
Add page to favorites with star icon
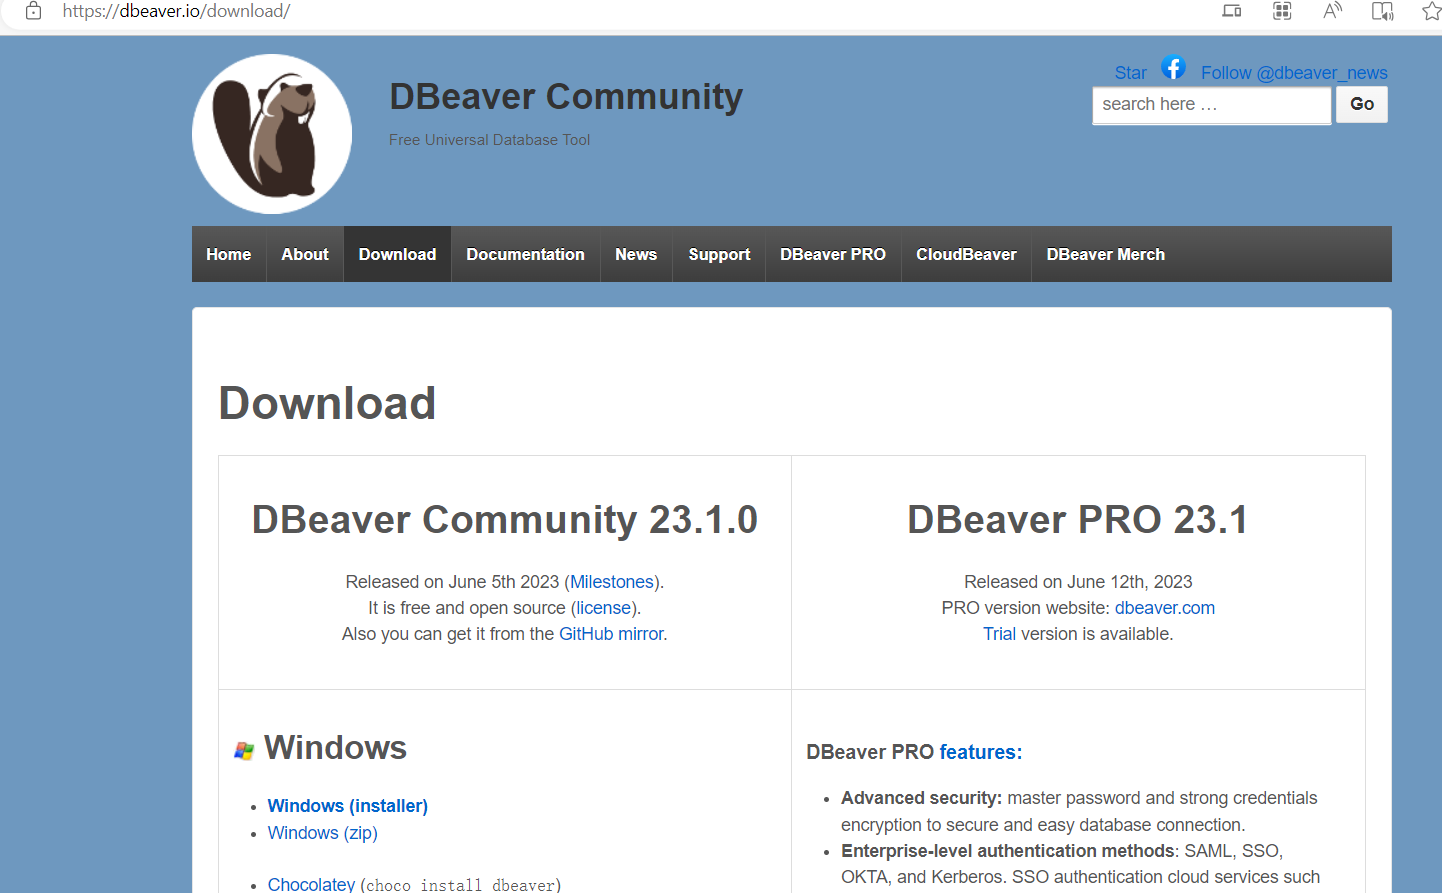coord(1431,11)
